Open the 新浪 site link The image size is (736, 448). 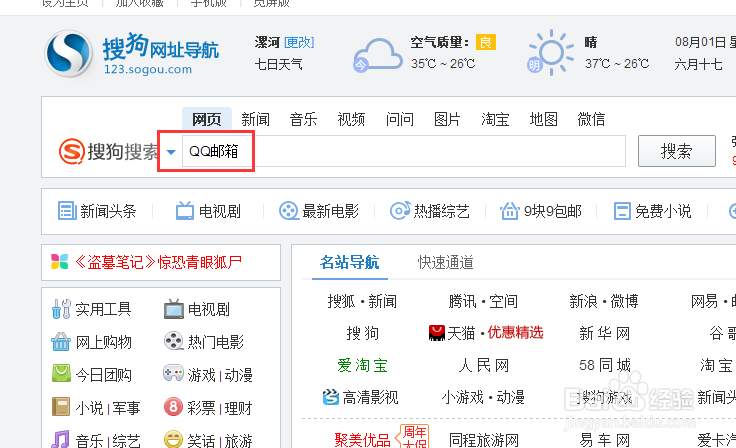[583, 301]
